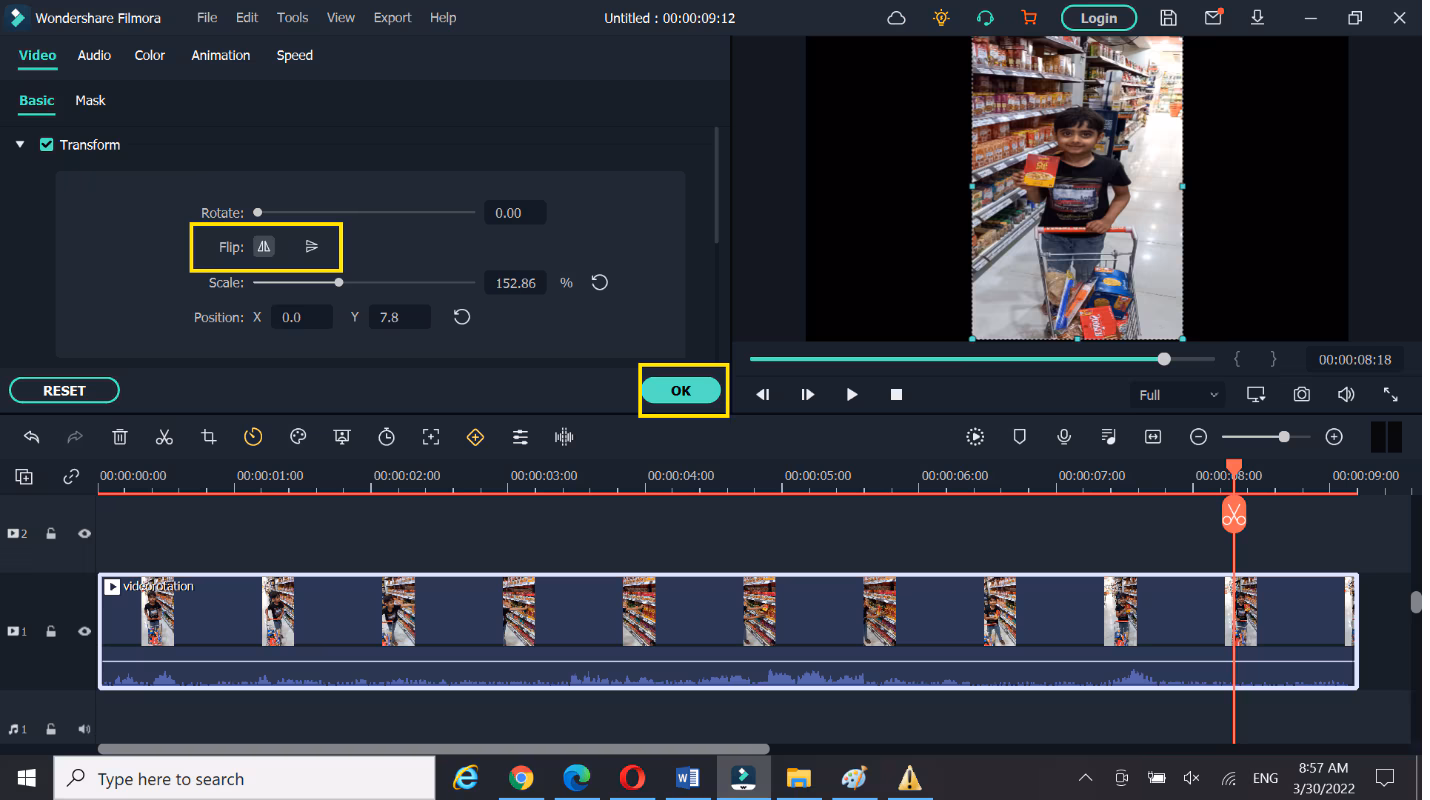Flip the clip vertically
The width and height of the screenshot is (1430, 800).
click(311, 246)
